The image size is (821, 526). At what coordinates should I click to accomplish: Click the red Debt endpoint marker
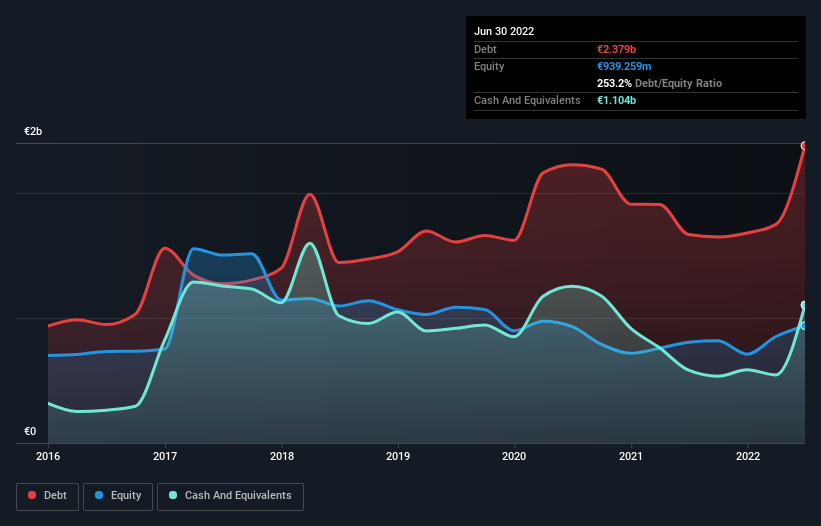(x=804, y=146)
